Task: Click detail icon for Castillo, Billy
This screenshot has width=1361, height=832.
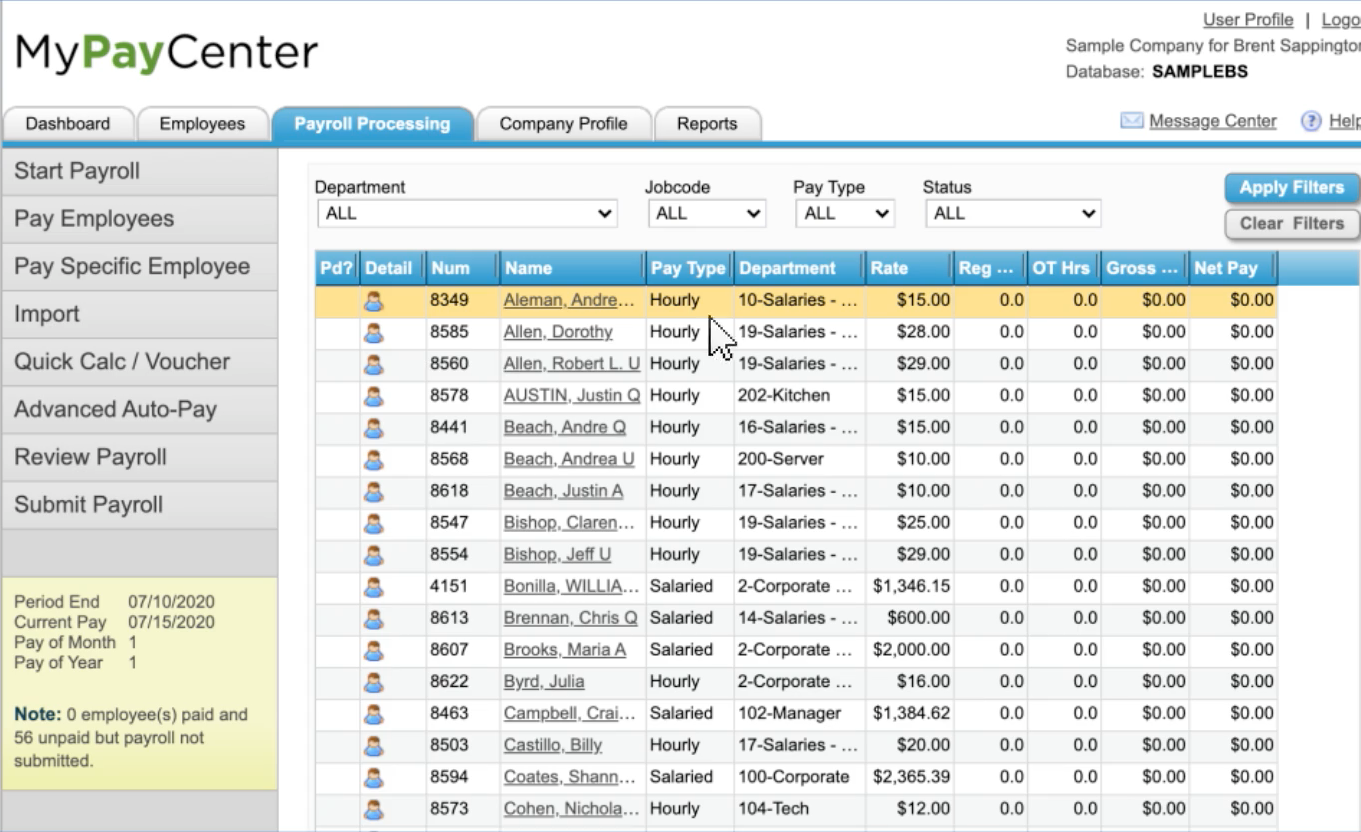Action: (x=374, y=746)
